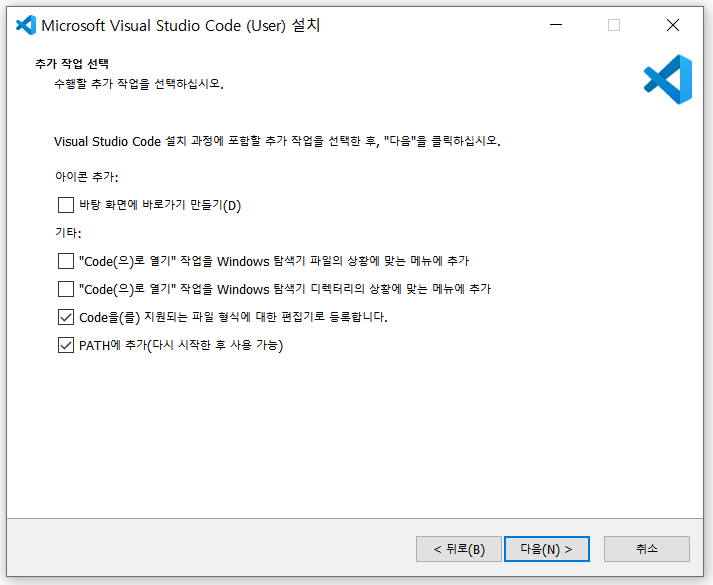The image size is (713, 585).
Task: Close the installer window
Action: click(673, 25)
